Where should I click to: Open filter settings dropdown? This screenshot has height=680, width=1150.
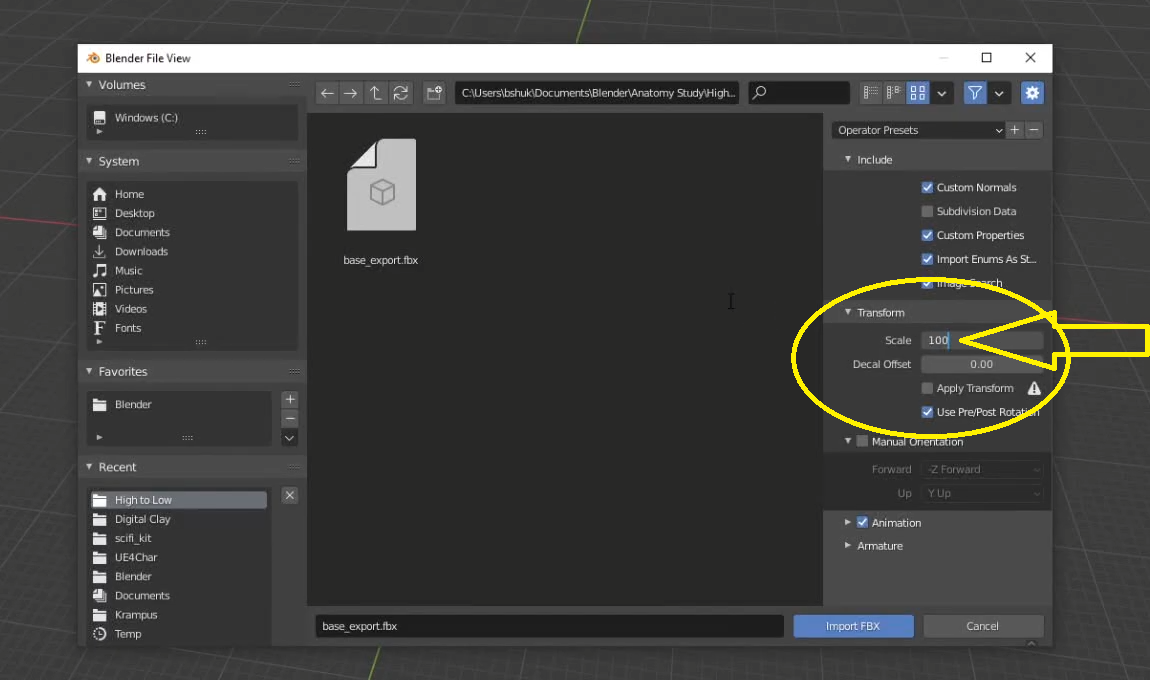[999, 93]
